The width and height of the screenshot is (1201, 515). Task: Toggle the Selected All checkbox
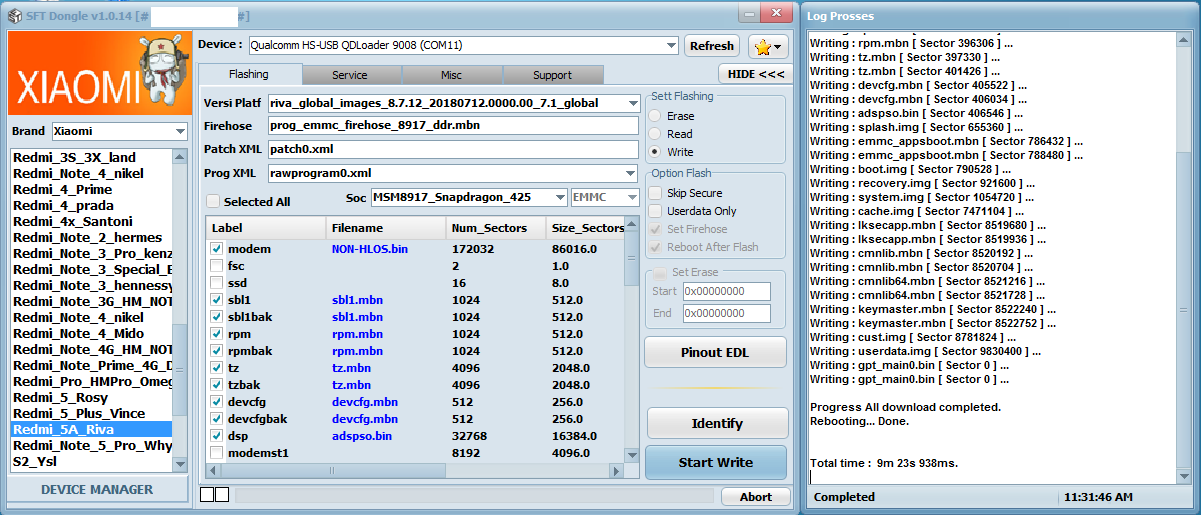[212, 201]
